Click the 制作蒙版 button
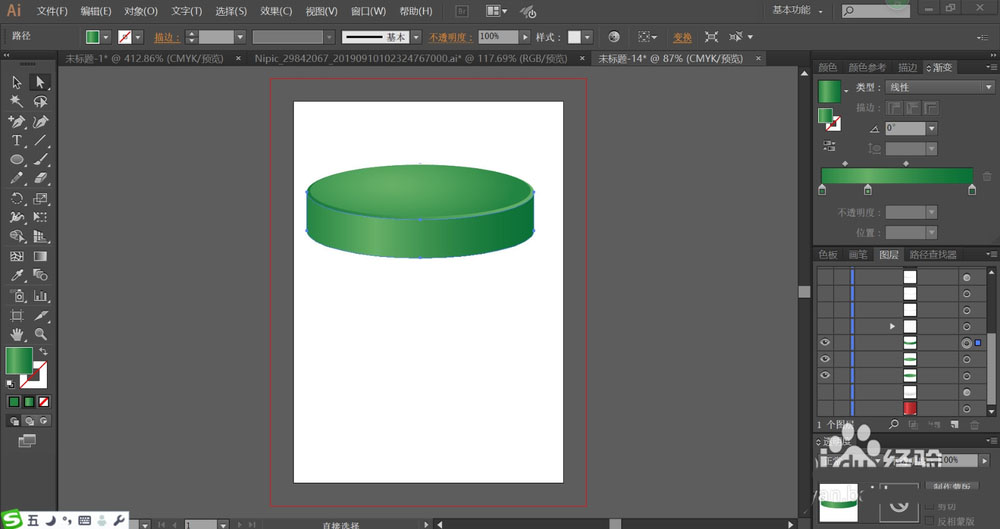Viewport: 1000px width, 529px height. tap(952, 486)
